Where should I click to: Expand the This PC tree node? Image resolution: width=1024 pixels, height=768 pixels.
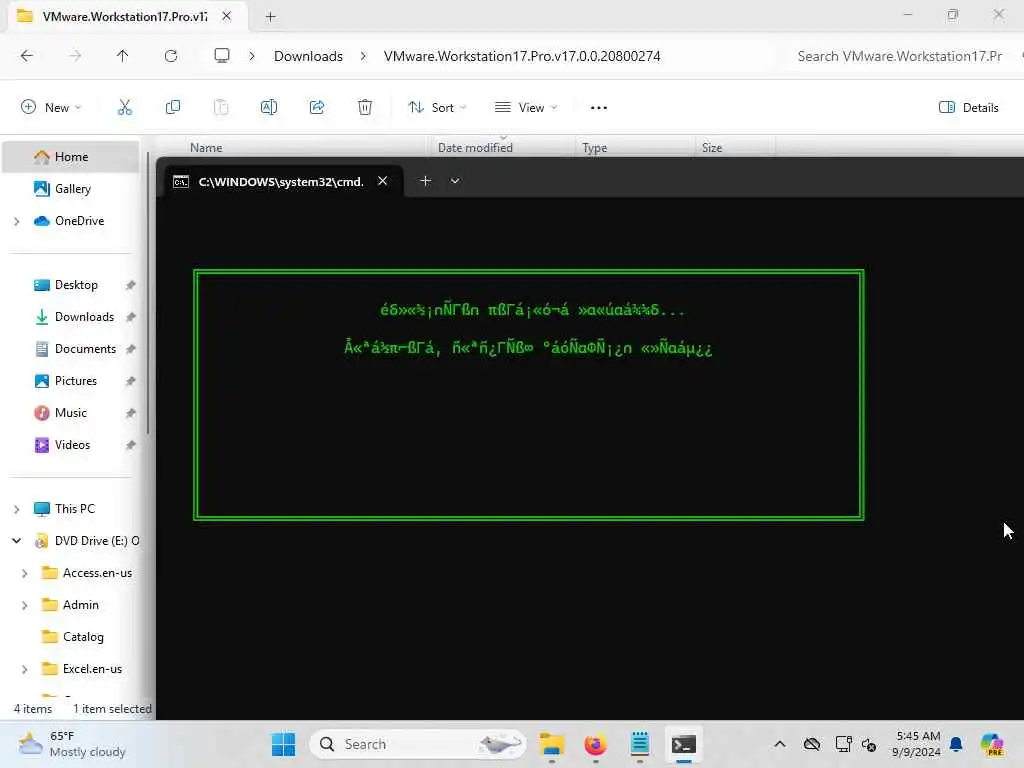pyautogui.click(x=17, y=509)
